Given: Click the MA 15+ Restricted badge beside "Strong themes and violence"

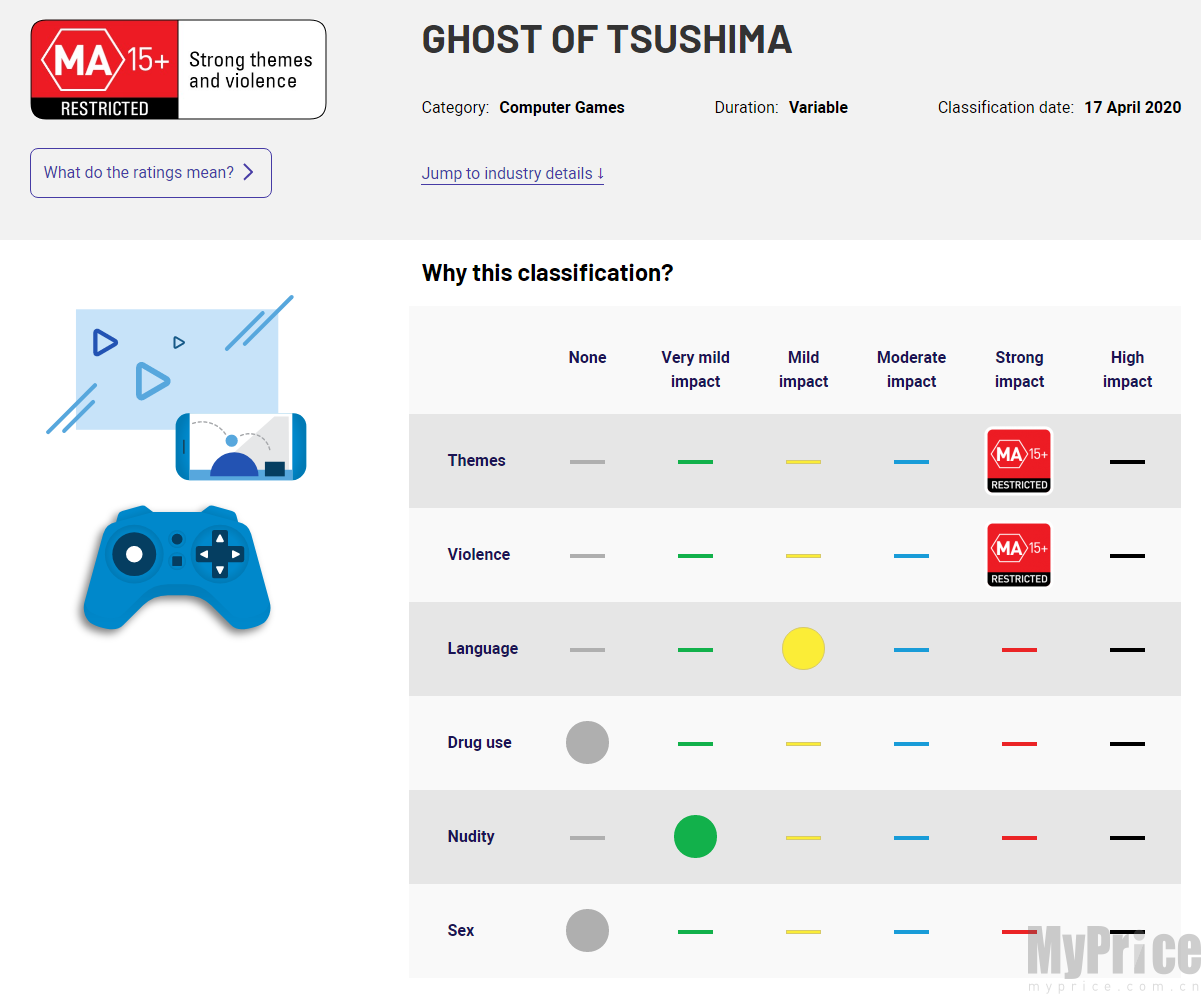Looking at the screenshot, I should [105, 70].
